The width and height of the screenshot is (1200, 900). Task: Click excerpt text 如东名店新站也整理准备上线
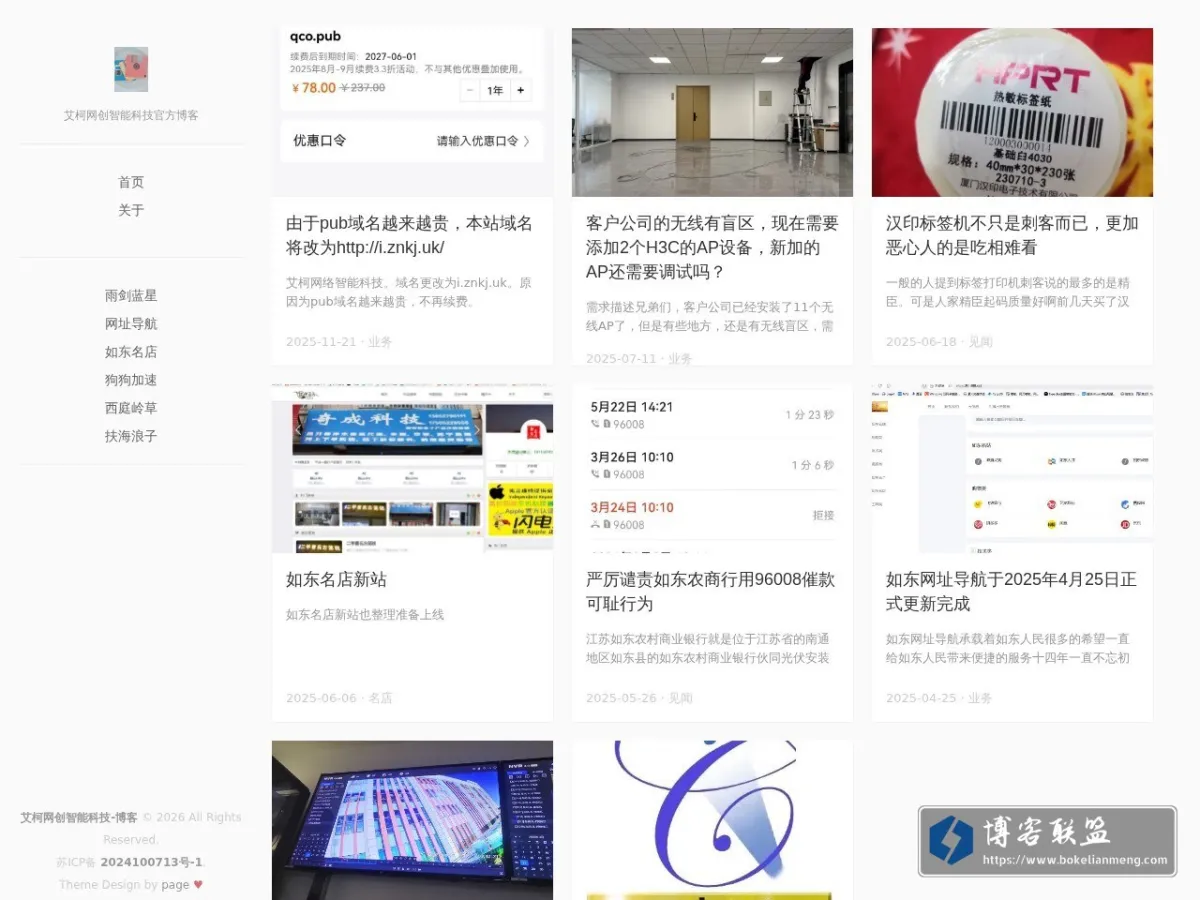[x=365, y=615]
